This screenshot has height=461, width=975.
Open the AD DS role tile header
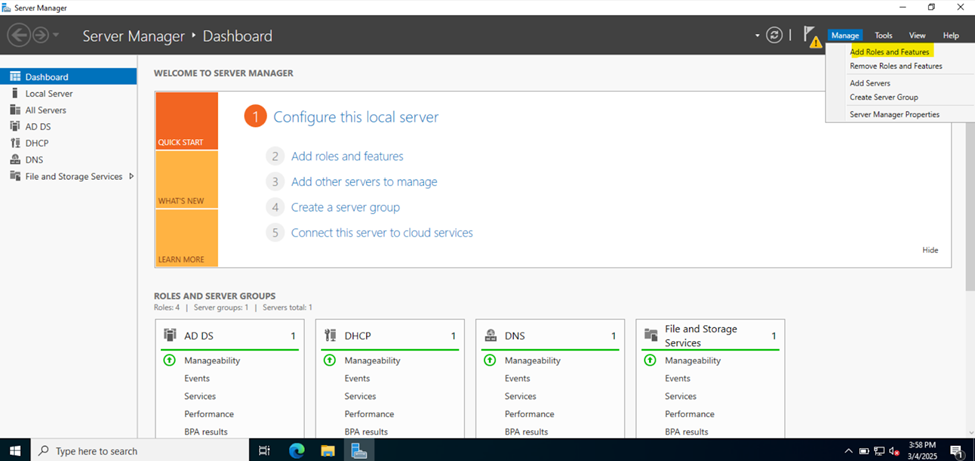coord(229,336)
